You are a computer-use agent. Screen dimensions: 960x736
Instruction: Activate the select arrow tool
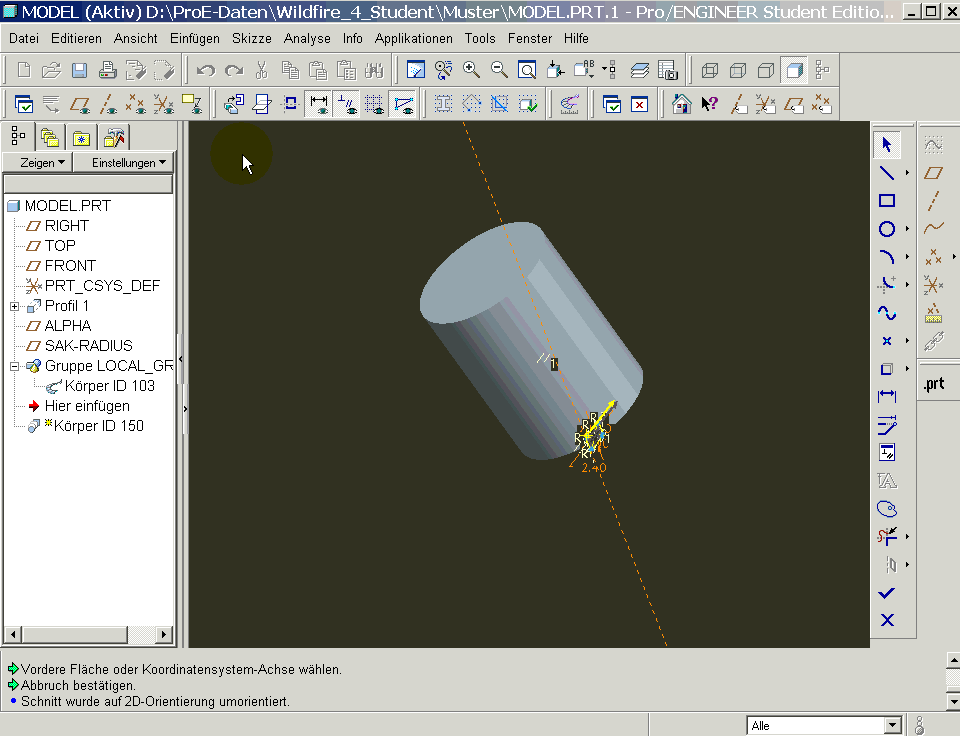[x=887, y=145]
